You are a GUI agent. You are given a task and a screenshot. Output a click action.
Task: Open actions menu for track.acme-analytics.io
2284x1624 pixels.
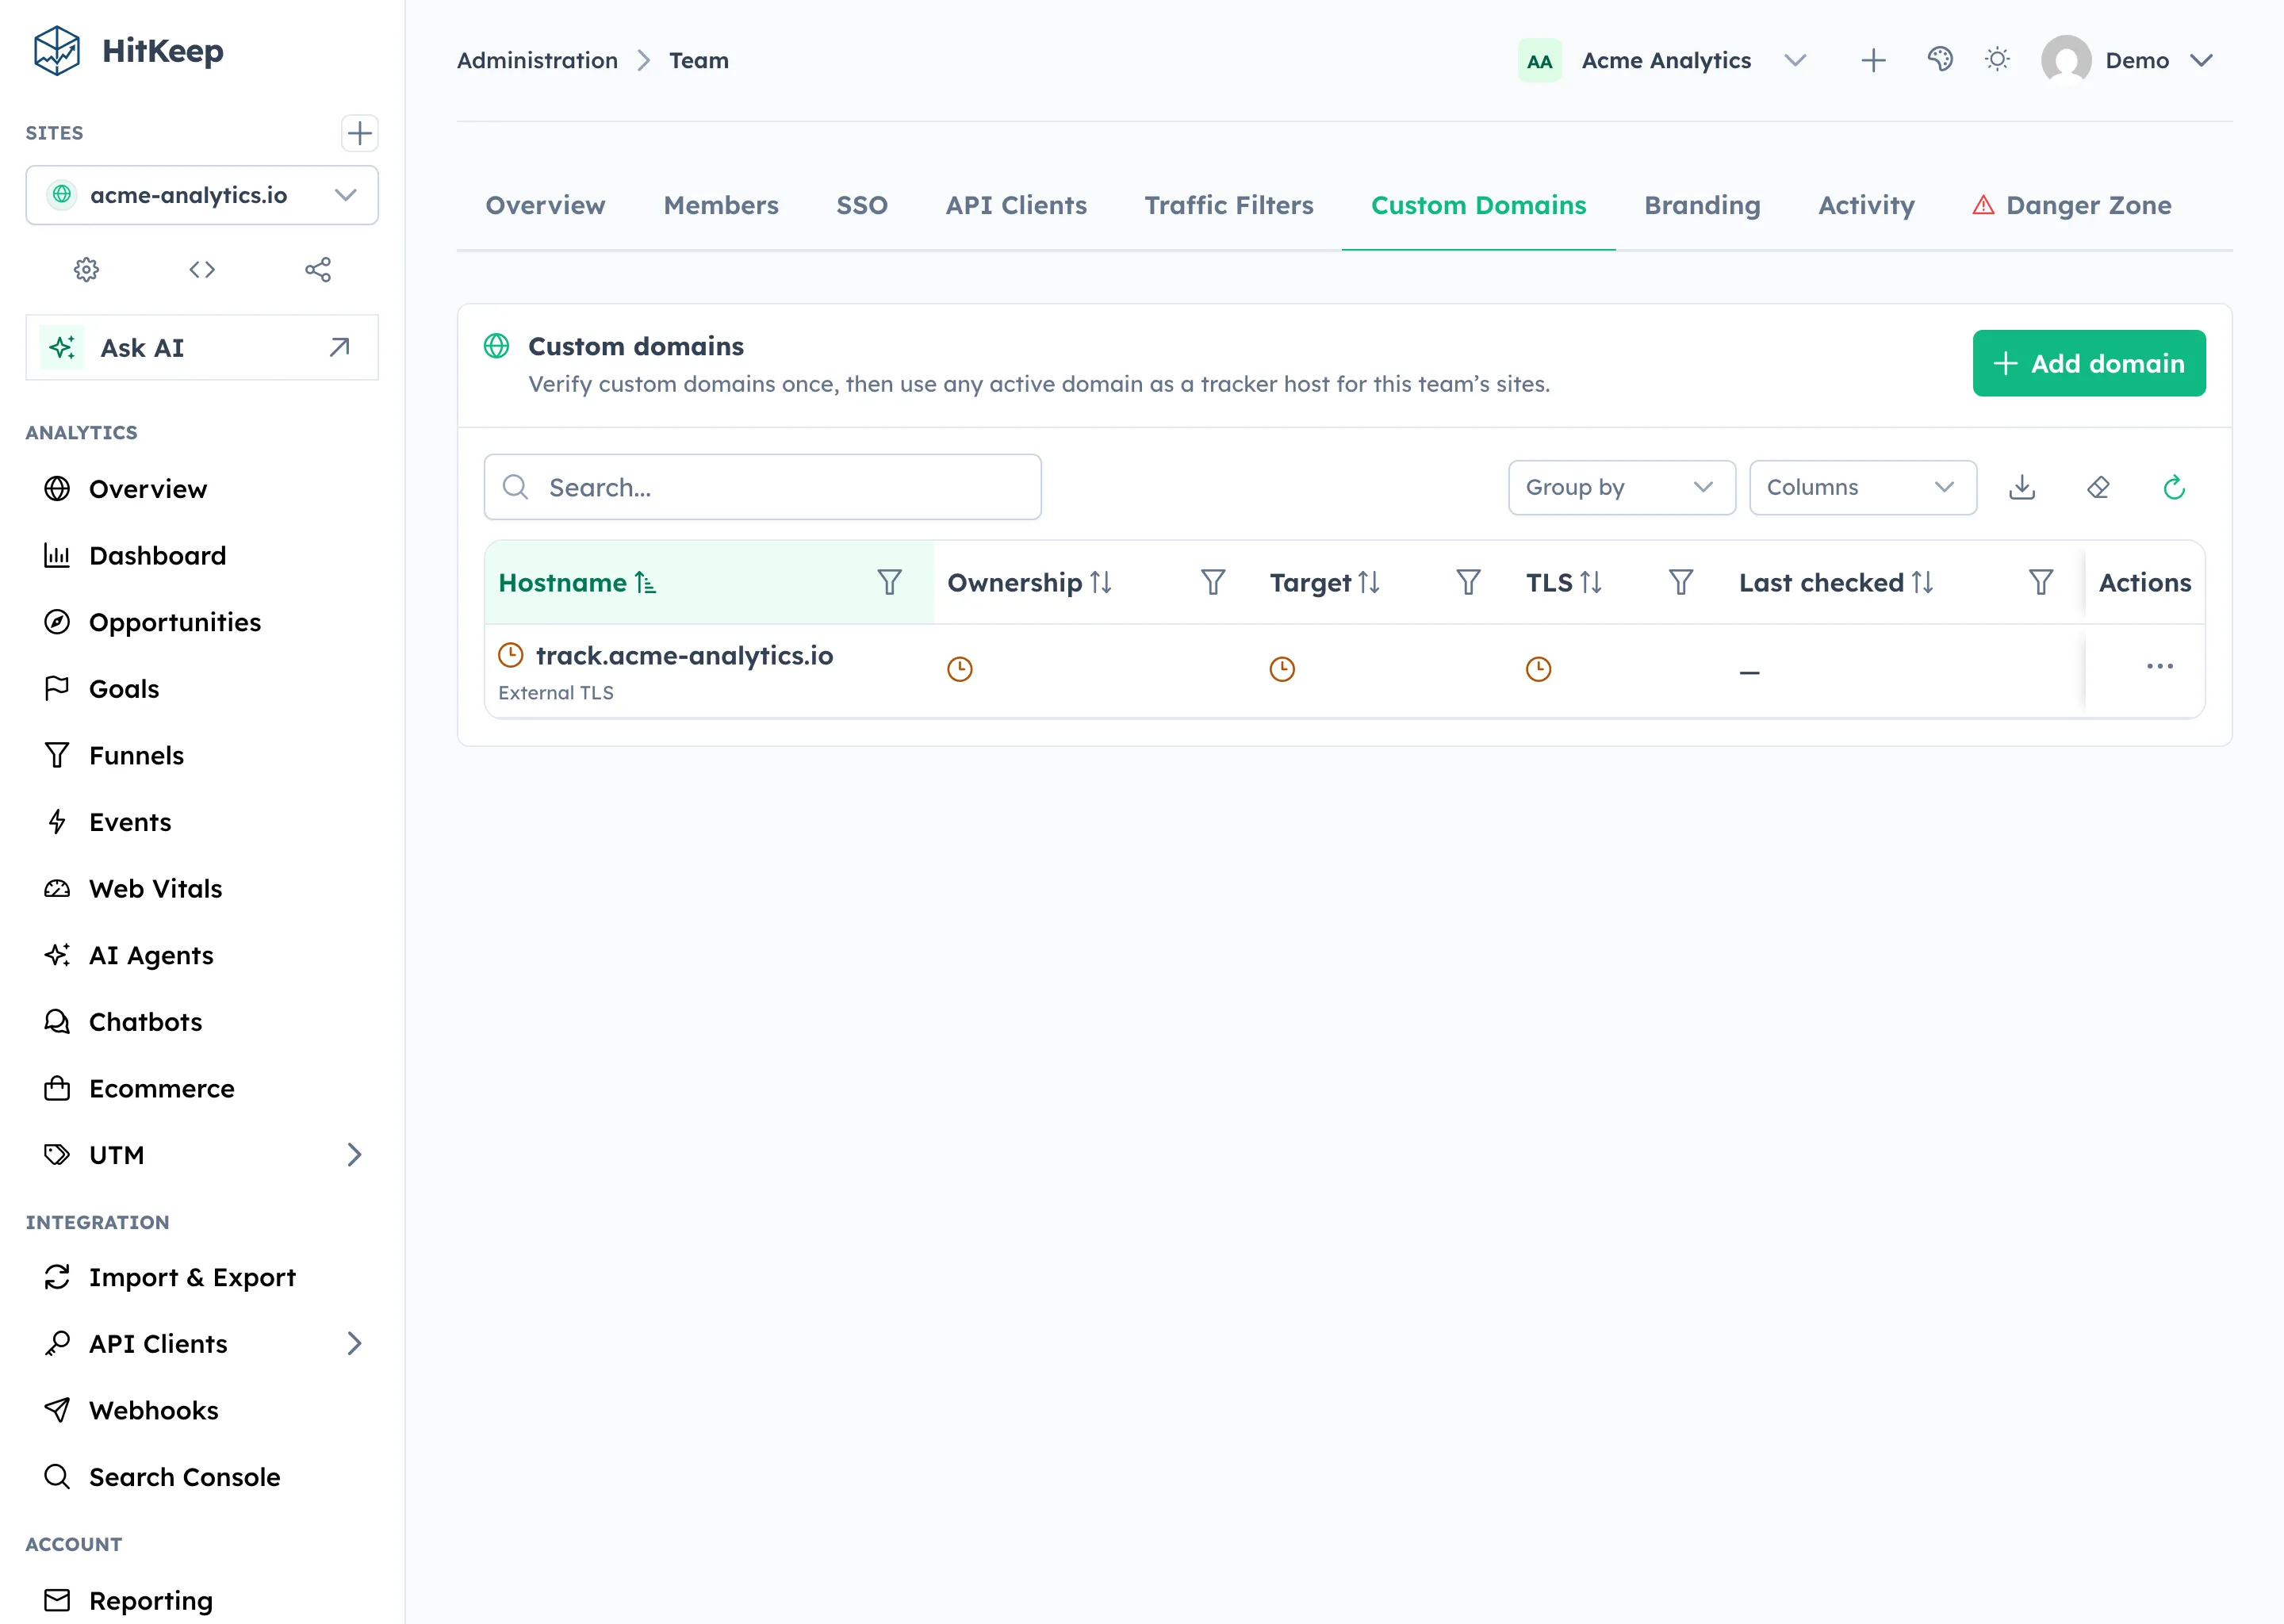2159,666
